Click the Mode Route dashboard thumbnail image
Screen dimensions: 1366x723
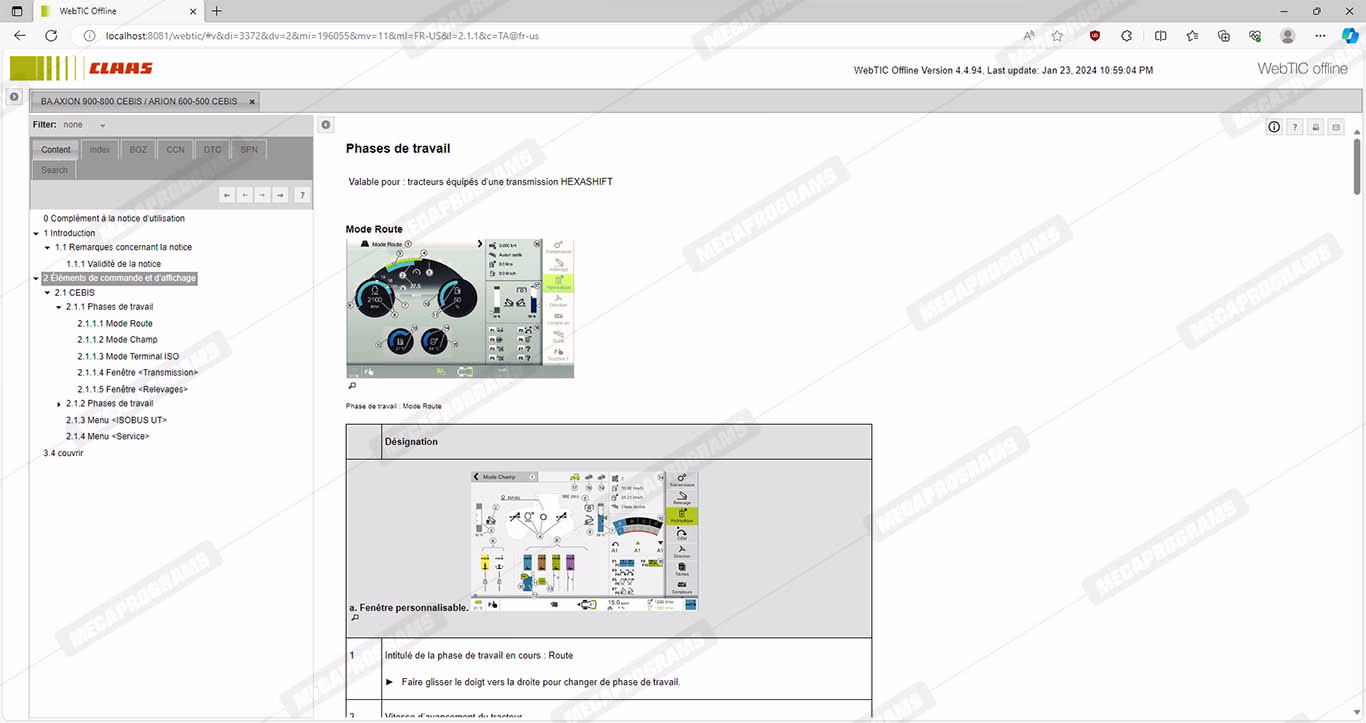click(x=459, y=308)
